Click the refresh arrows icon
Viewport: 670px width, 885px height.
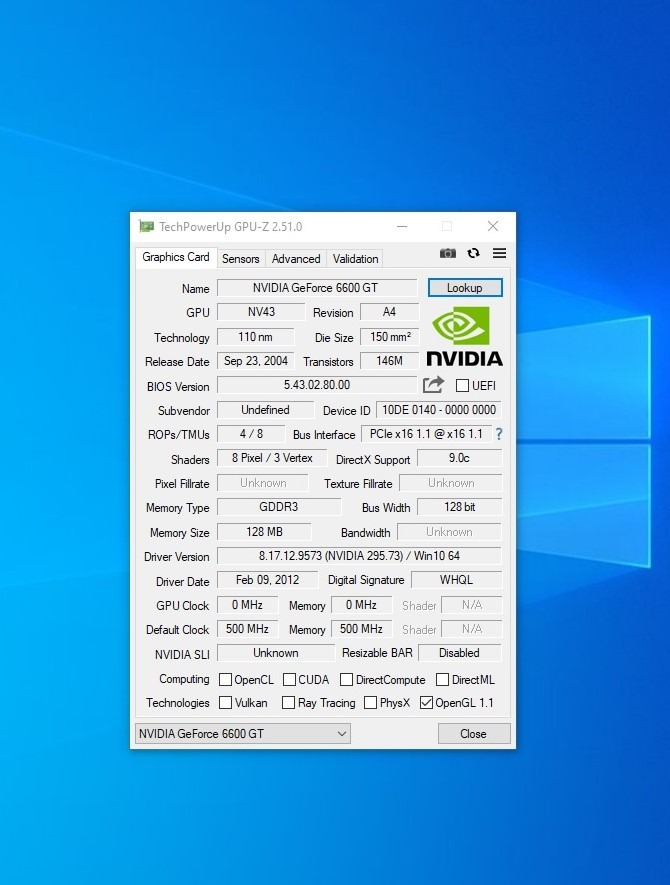[474, 253]
